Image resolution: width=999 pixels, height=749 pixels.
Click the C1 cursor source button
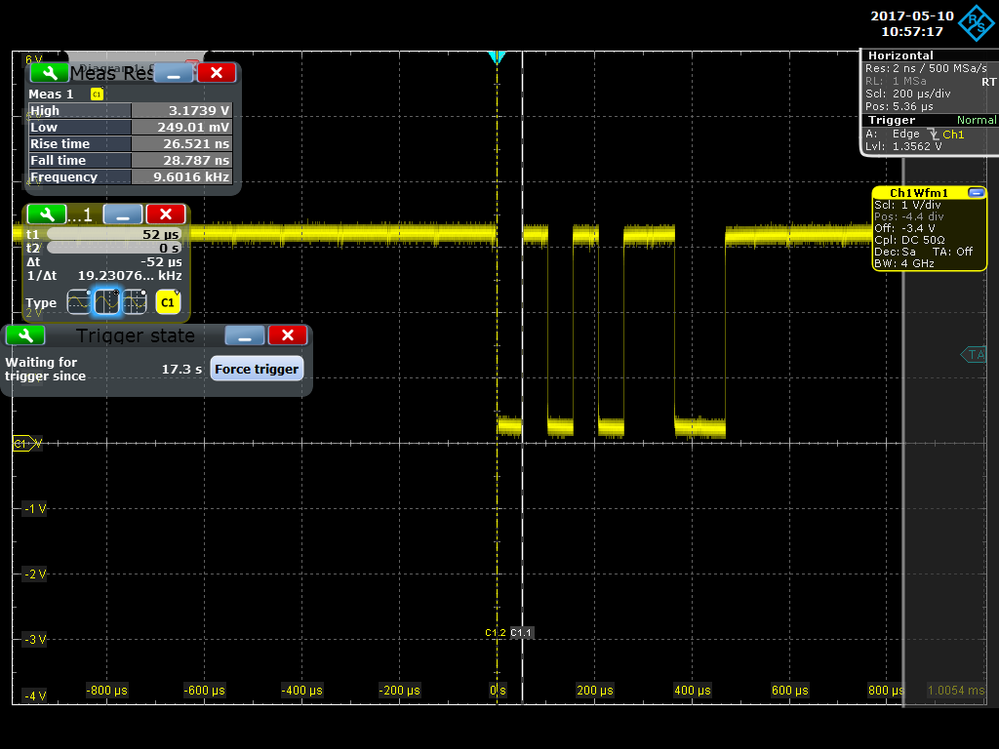click(168, 302)
